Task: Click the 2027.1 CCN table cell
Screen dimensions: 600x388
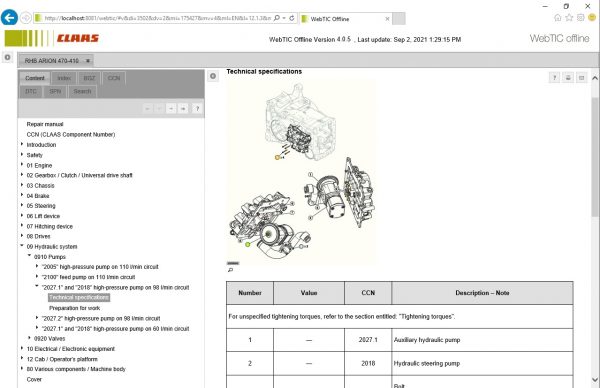Action: 368,340
